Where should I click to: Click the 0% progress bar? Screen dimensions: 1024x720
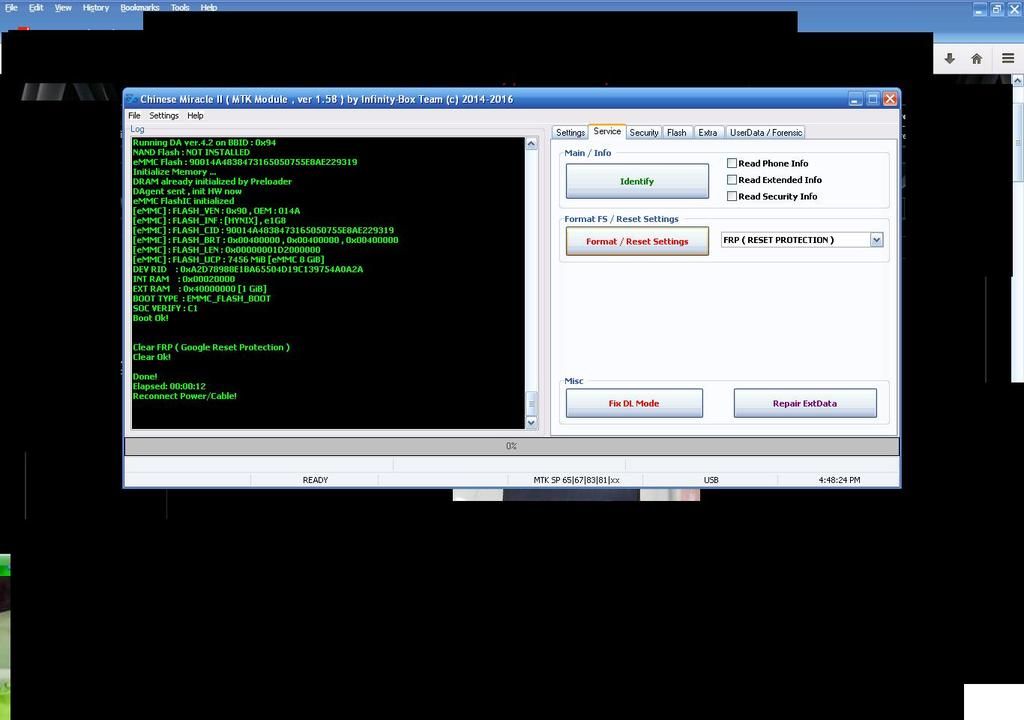(x=511, y=446)
